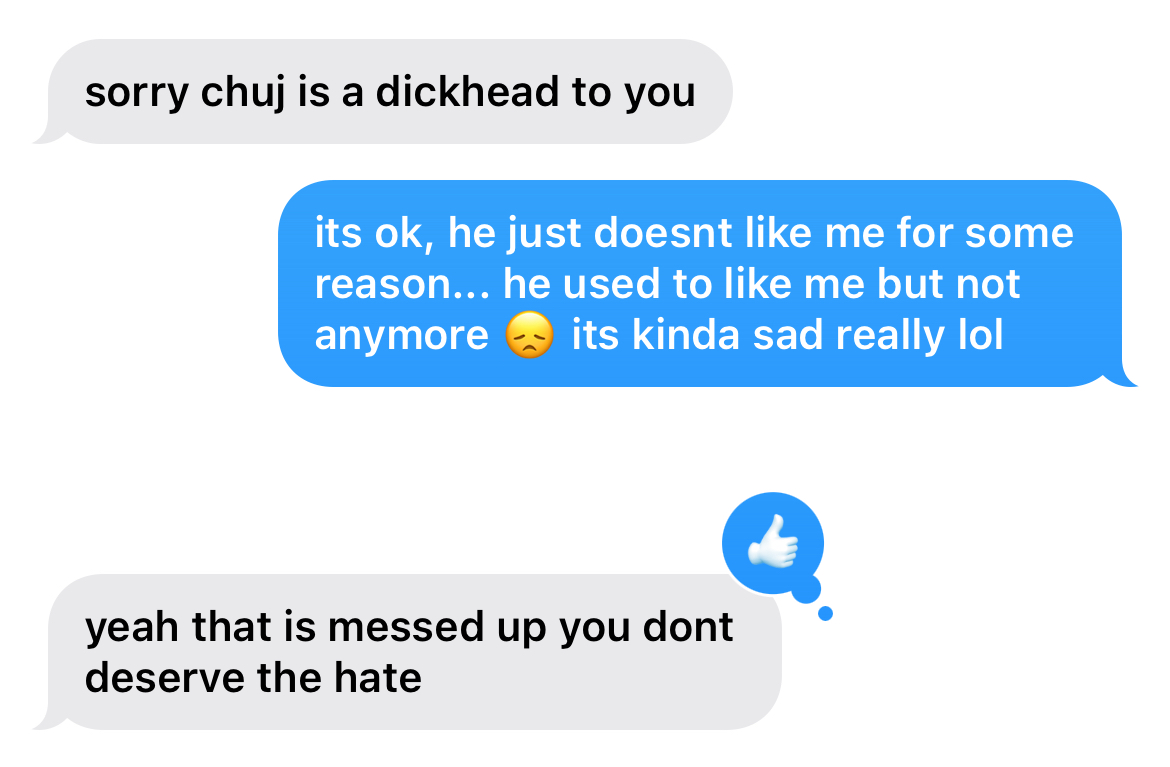Click the word 'reason...' in blue bubble
The width and height of the screenshot is (1170, 767).
point(402,284)
